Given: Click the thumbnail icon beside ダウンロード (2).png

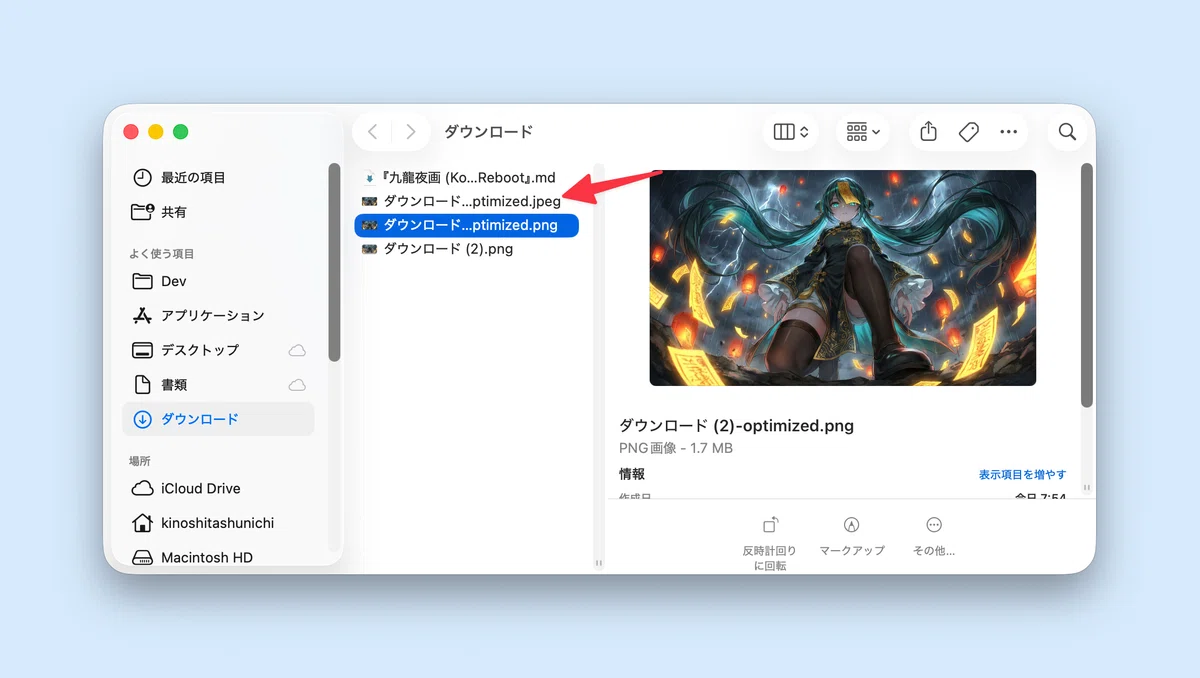Looking at the screenshot, I should tap(369, 249).
